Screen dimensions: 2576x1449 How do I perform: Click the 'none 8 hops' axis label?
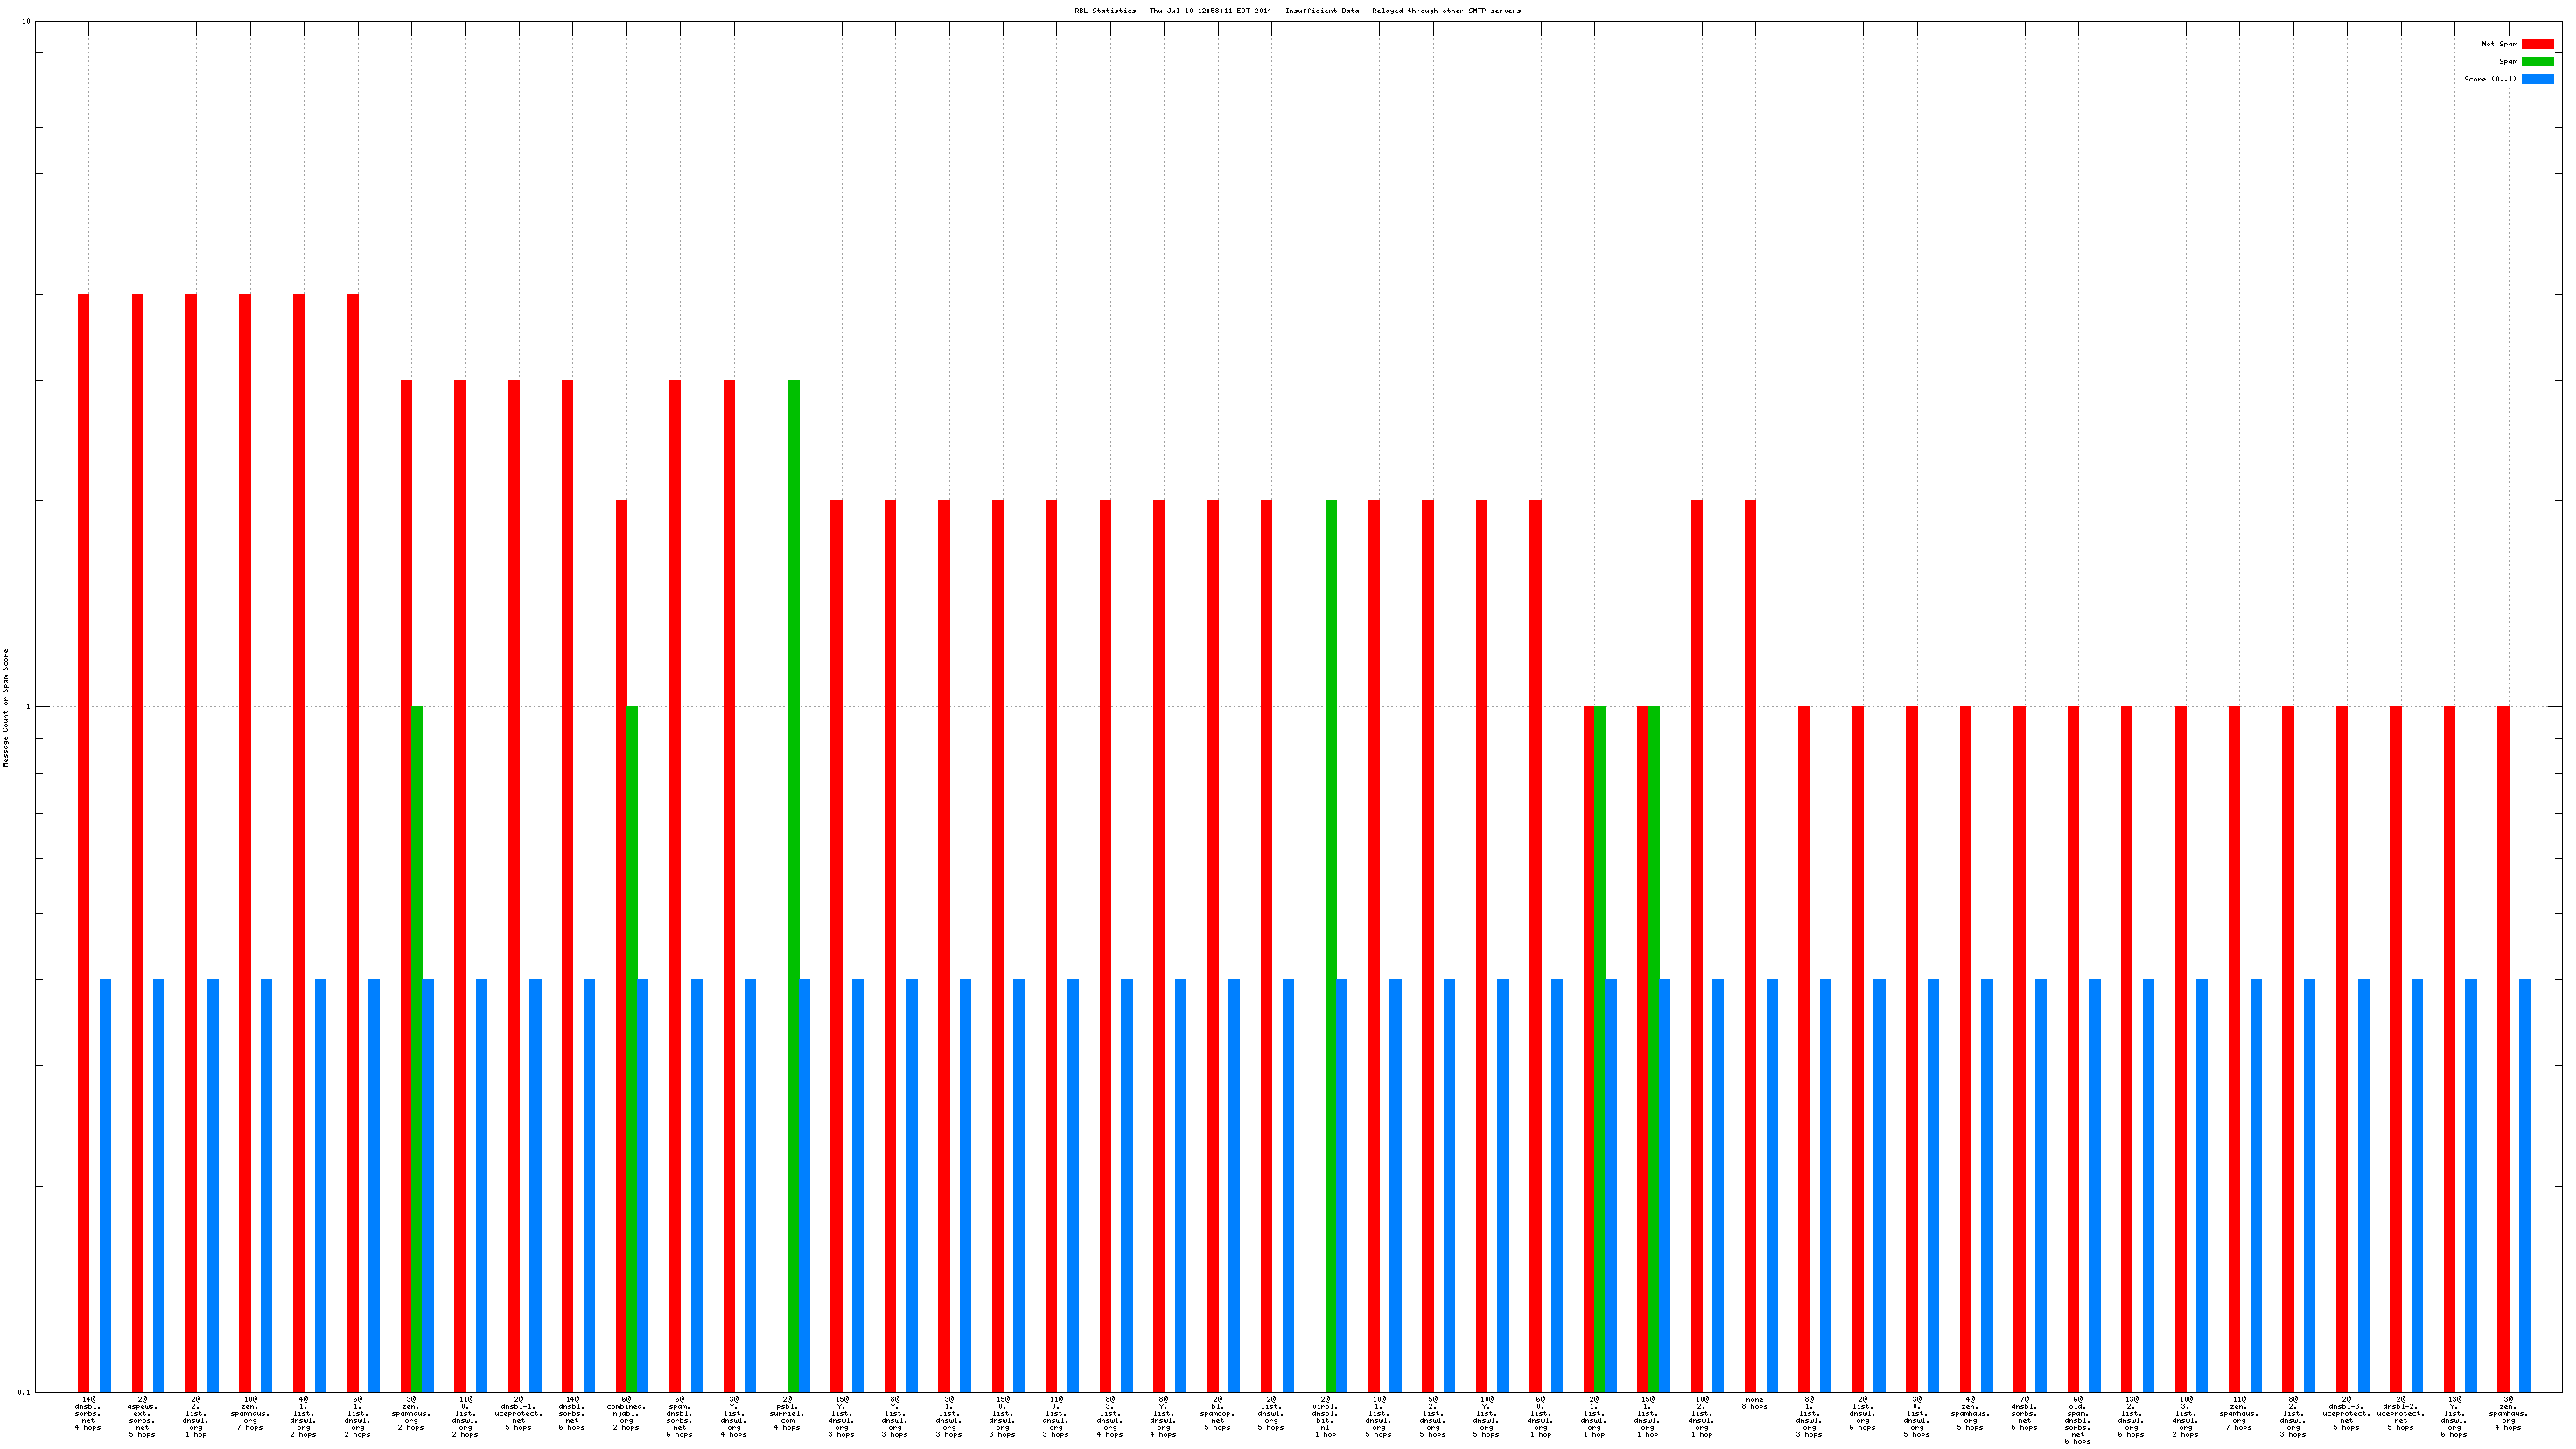click(x=1754, y=1403)
